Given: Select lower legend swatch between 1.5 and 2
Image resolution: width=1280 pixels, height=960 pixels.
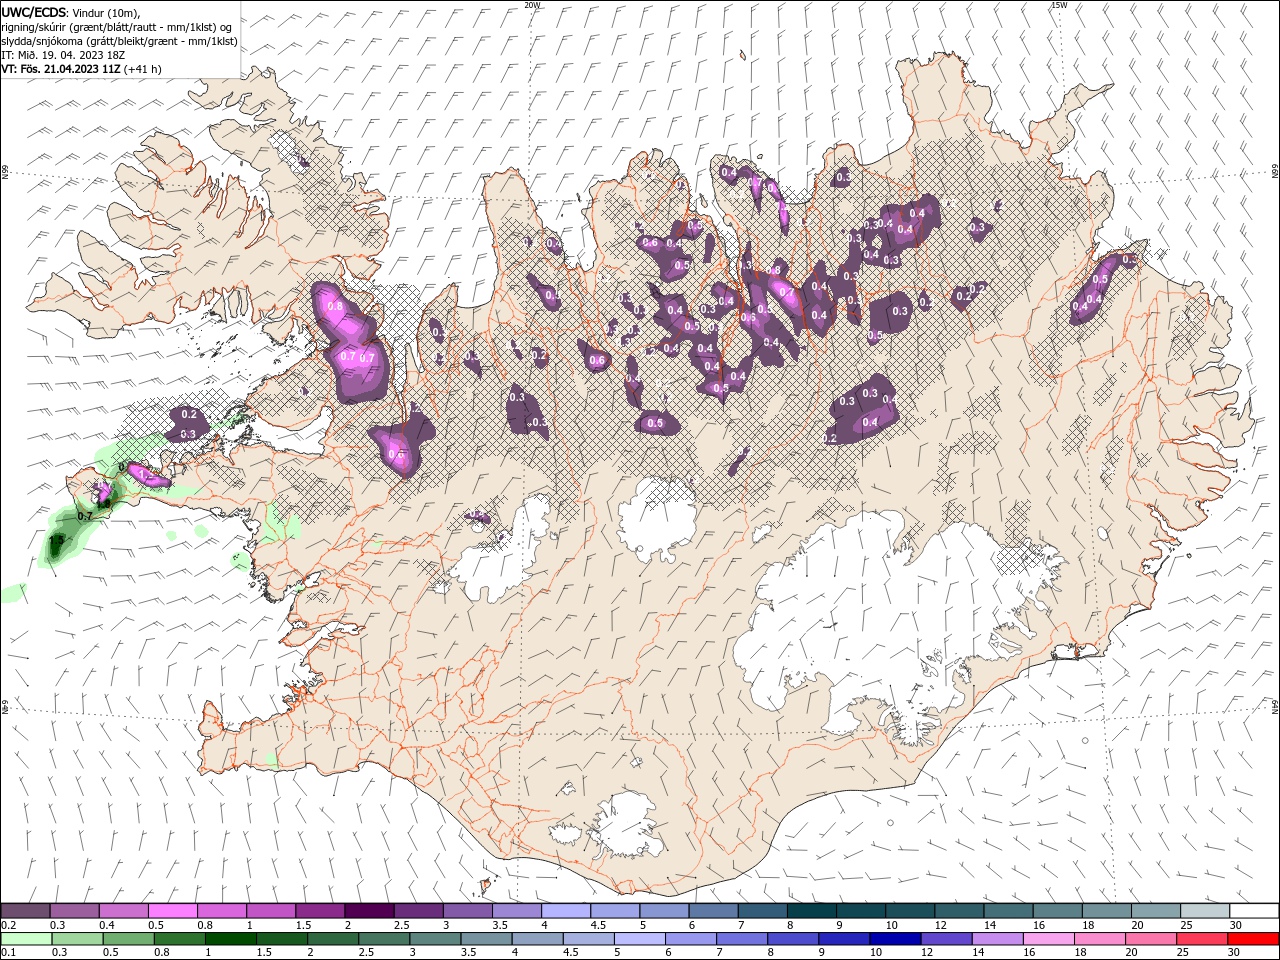Looking at the screenshot, I should (281, 939).
